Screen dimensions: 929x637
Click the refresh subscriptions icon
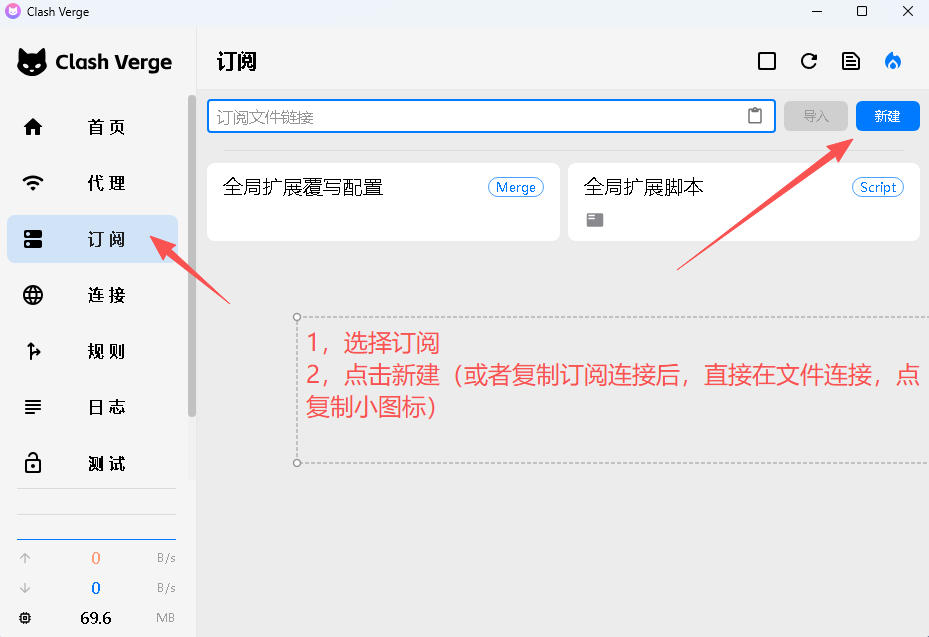(x=809, y=61)
